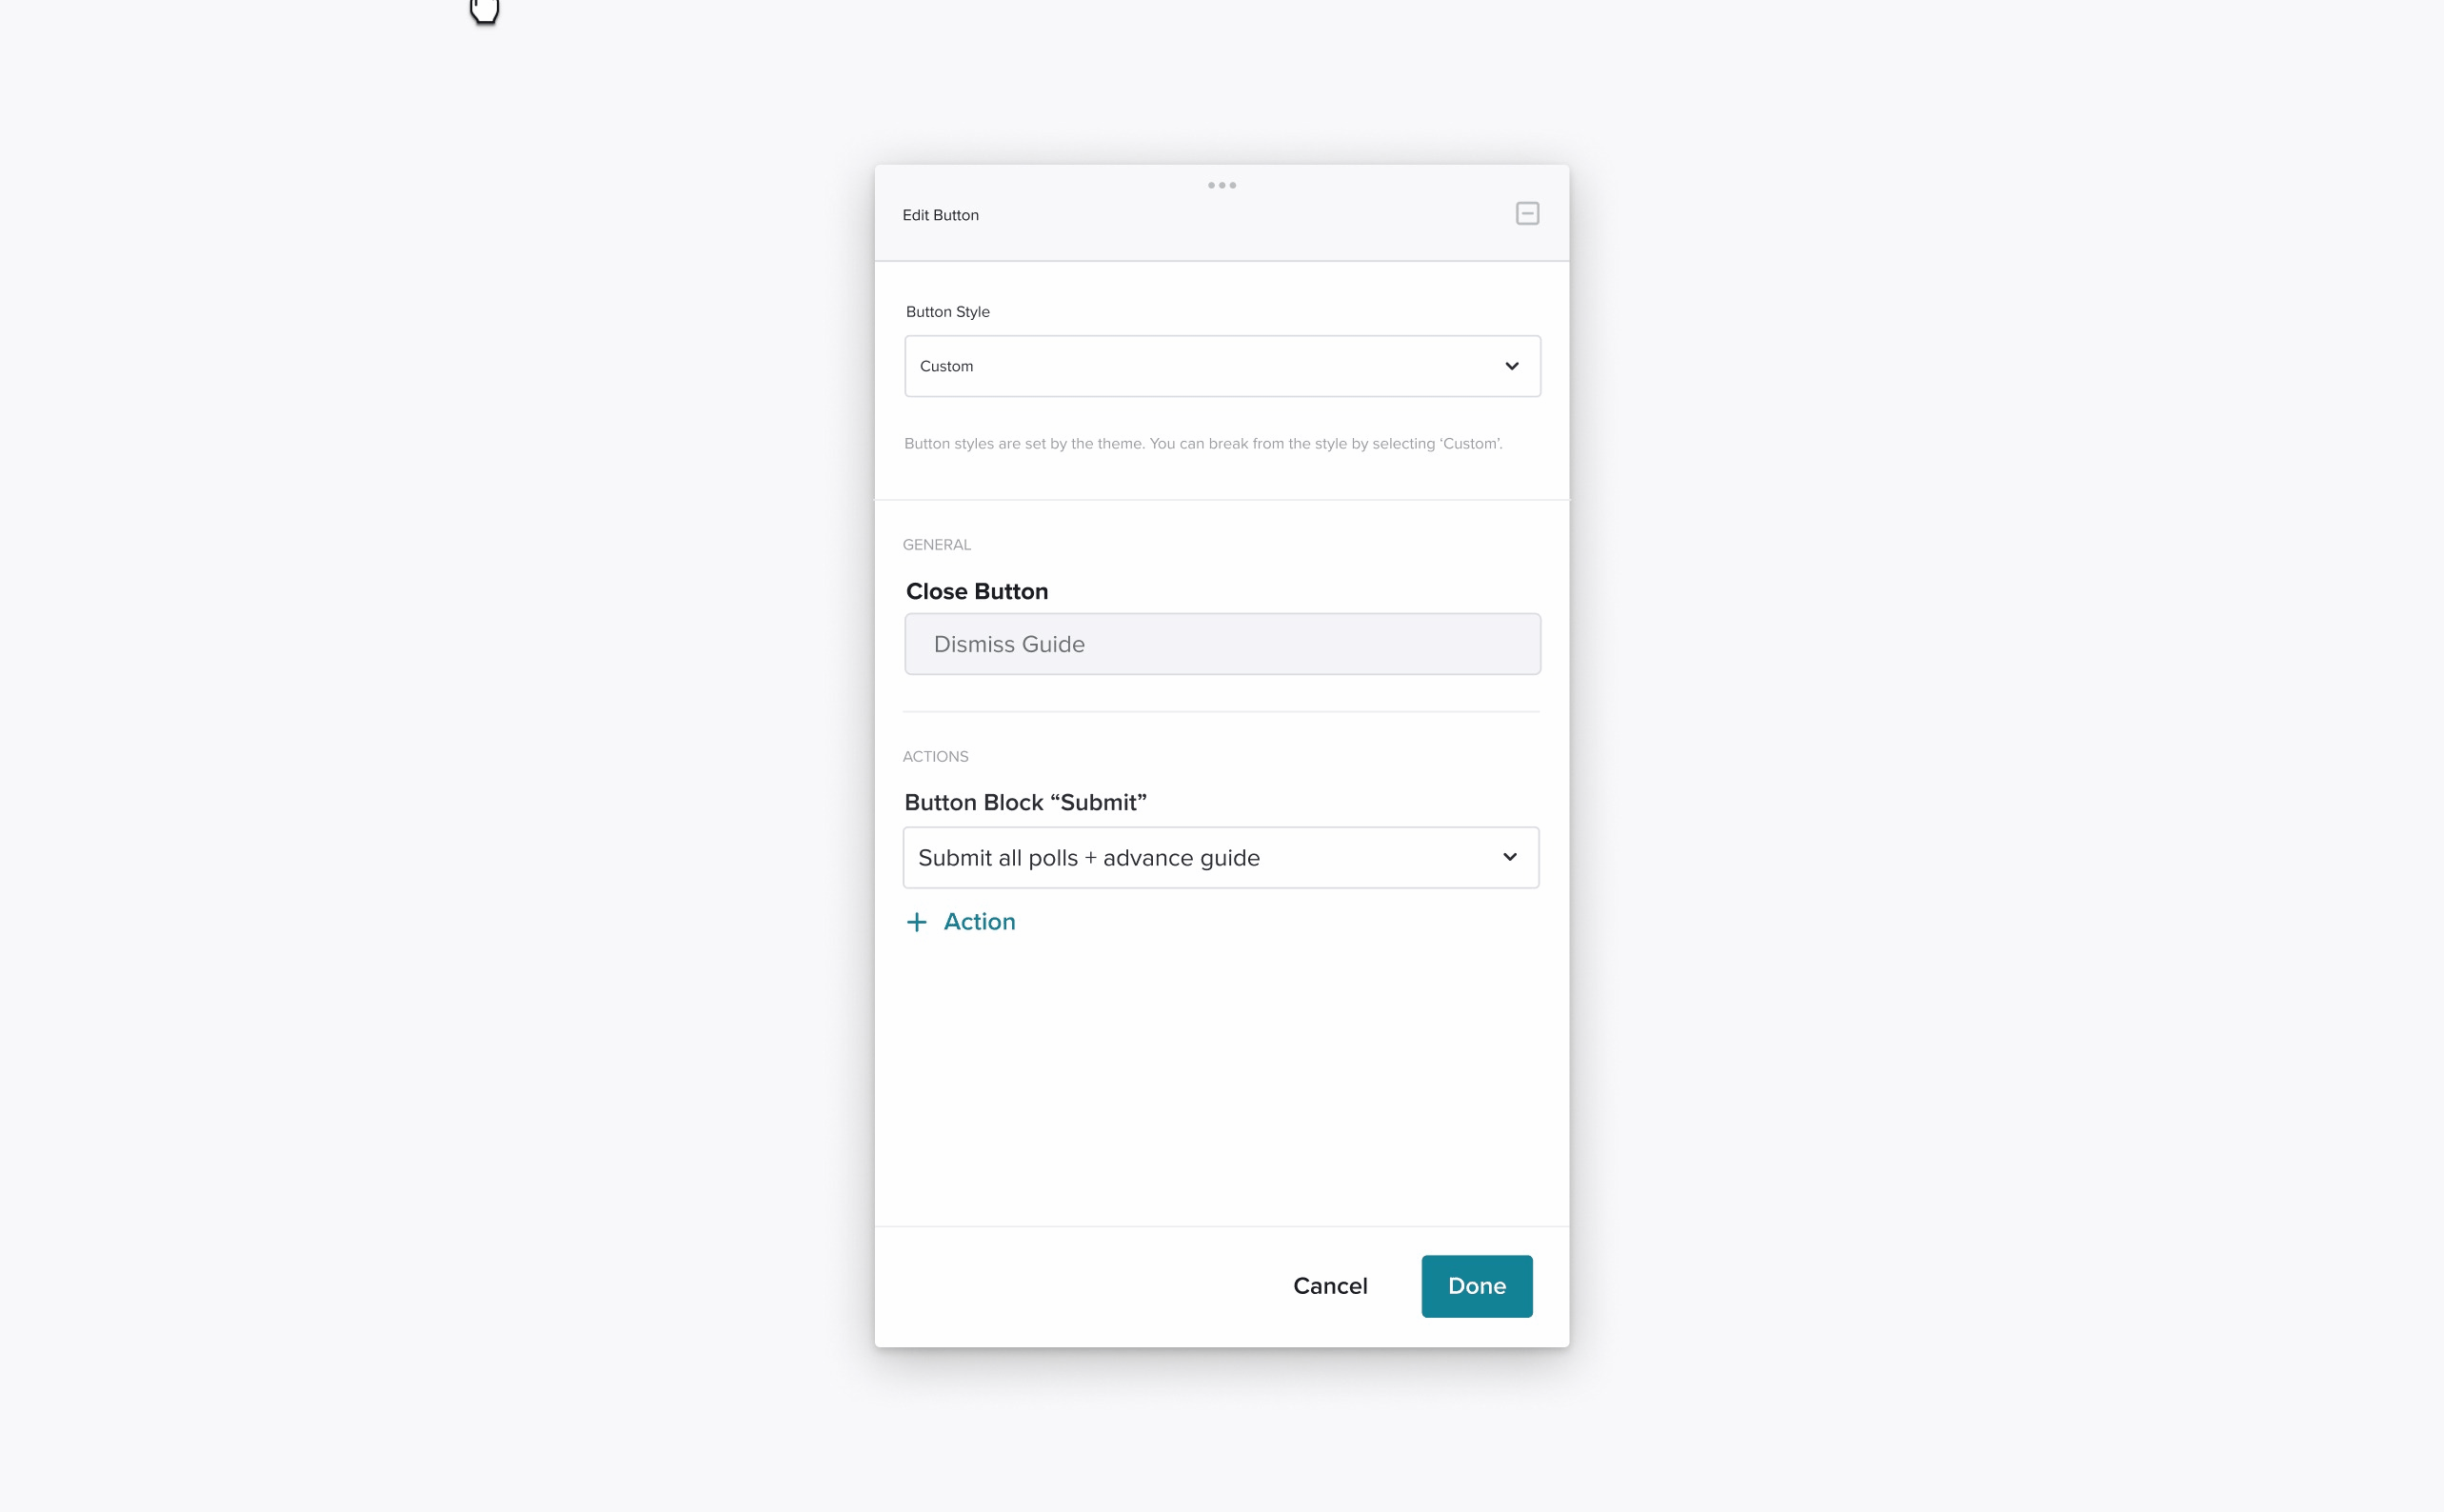
Task: Collapse the Edit Button panel with the minus icon
Action: click(x=1527, y=213)
